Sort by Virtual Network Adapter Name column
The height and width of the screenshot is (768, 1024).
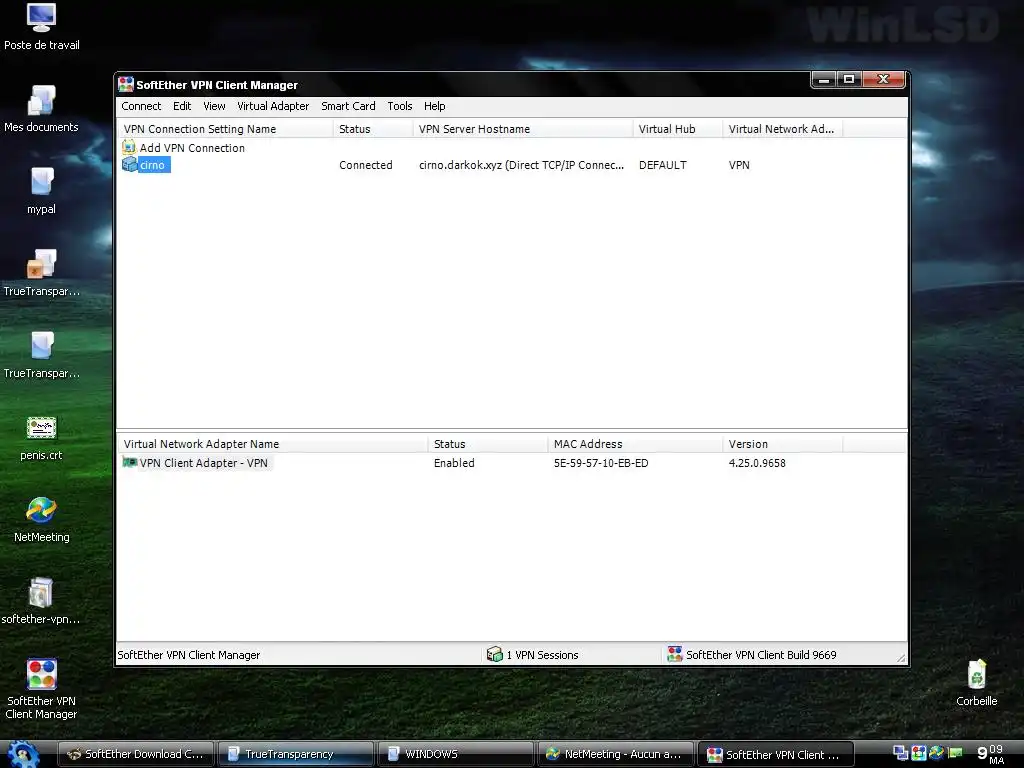coord(272,443)
